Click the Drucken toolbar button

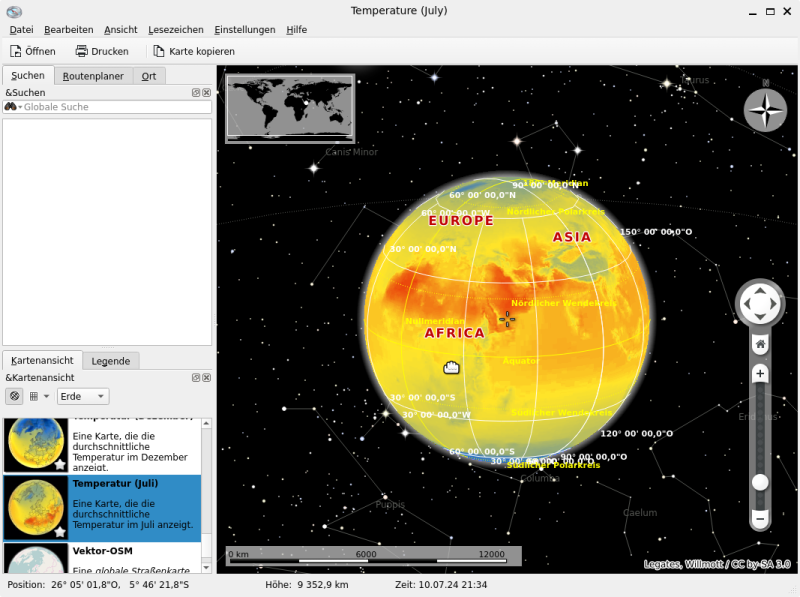coord(102,51)
